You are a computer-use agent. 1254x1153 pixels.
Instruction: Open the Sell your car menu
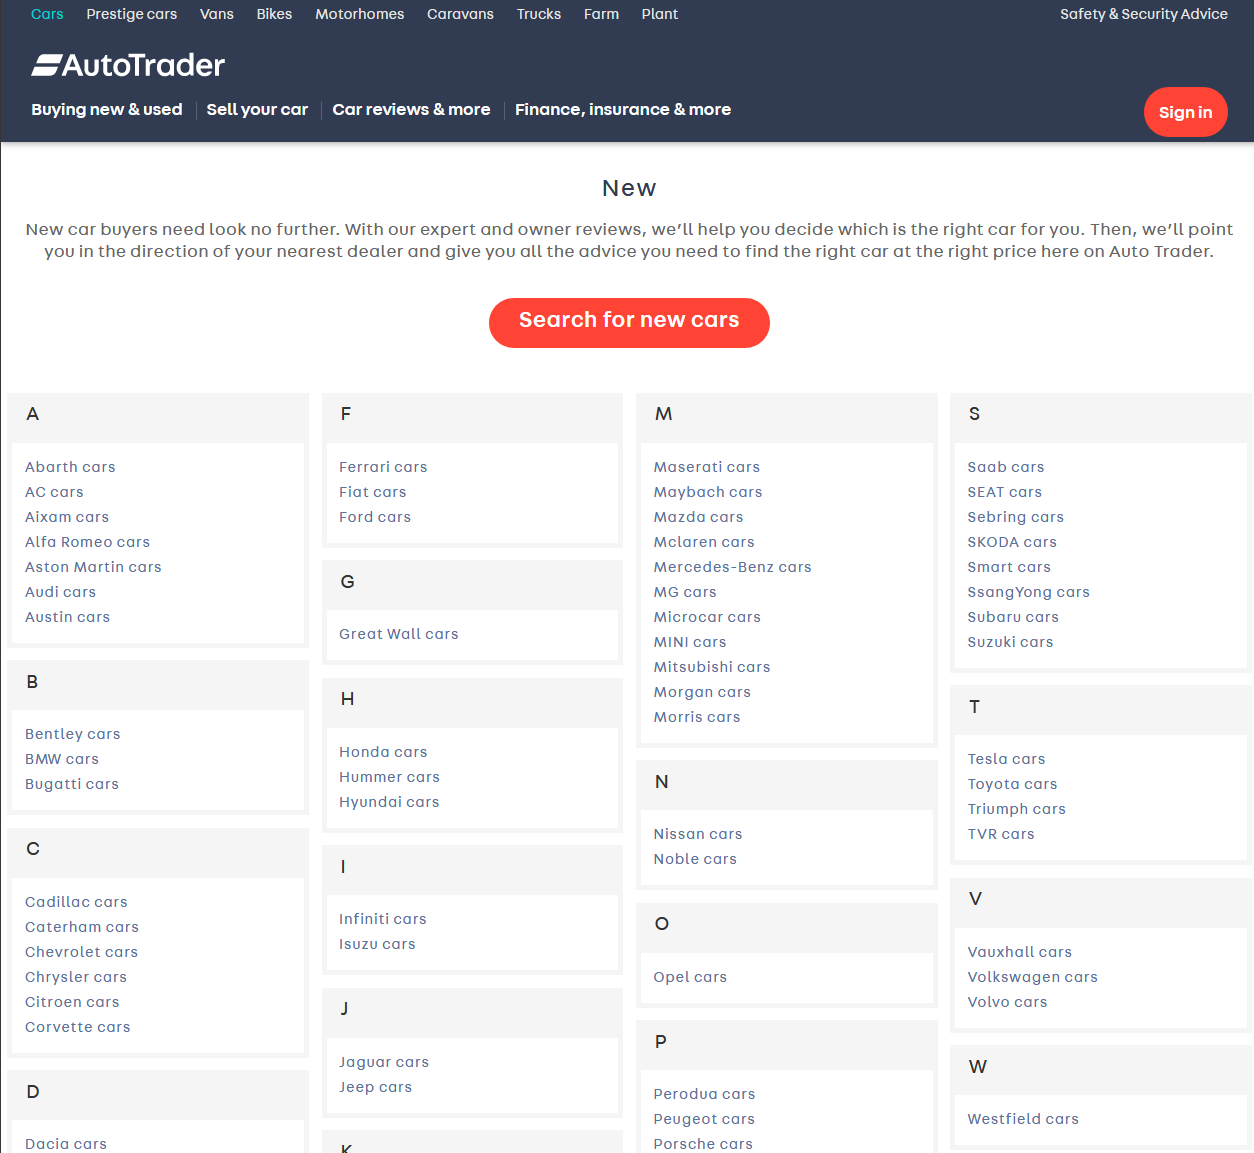click(x=257, y=109)
